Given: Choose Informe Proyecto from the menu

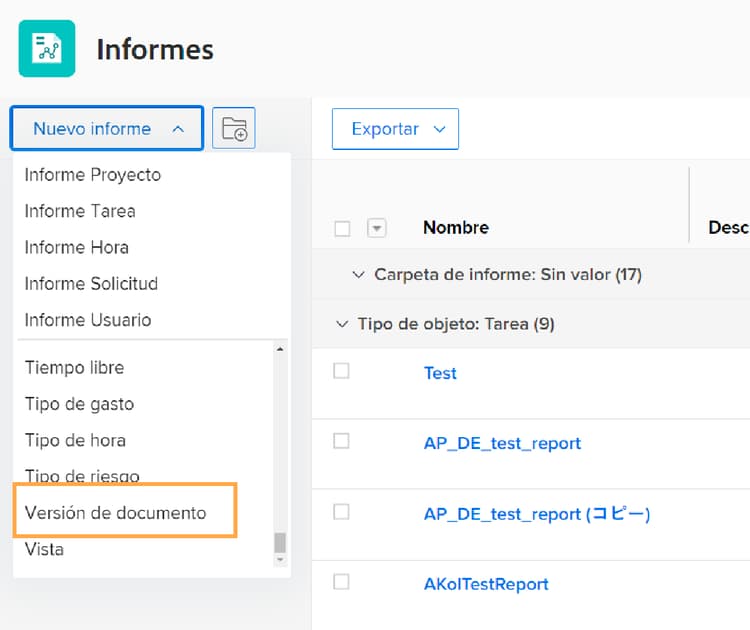Looking at the screenshot, I should (93, 175).
